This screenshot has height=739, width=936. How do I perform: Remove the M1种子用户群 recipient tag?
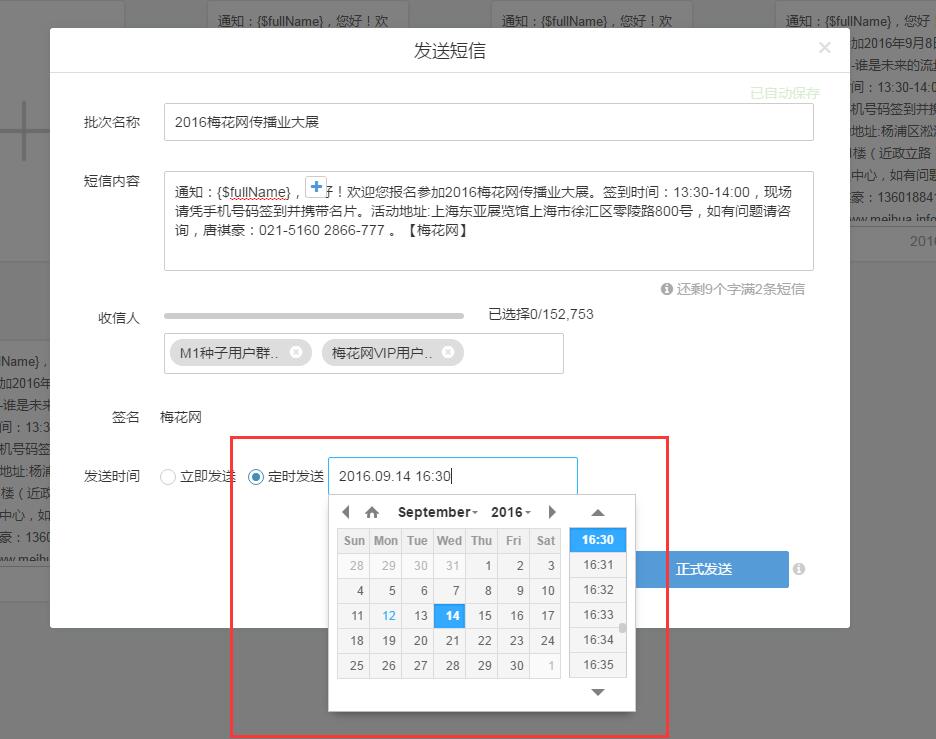(296, 352)
